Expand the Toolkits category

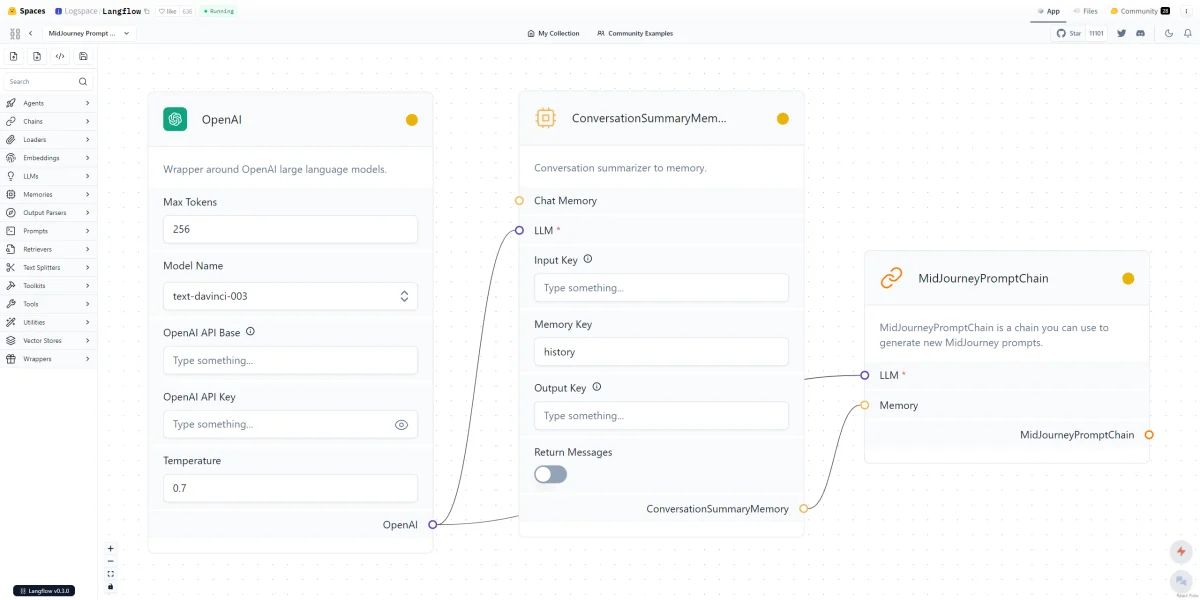[48, 285]
